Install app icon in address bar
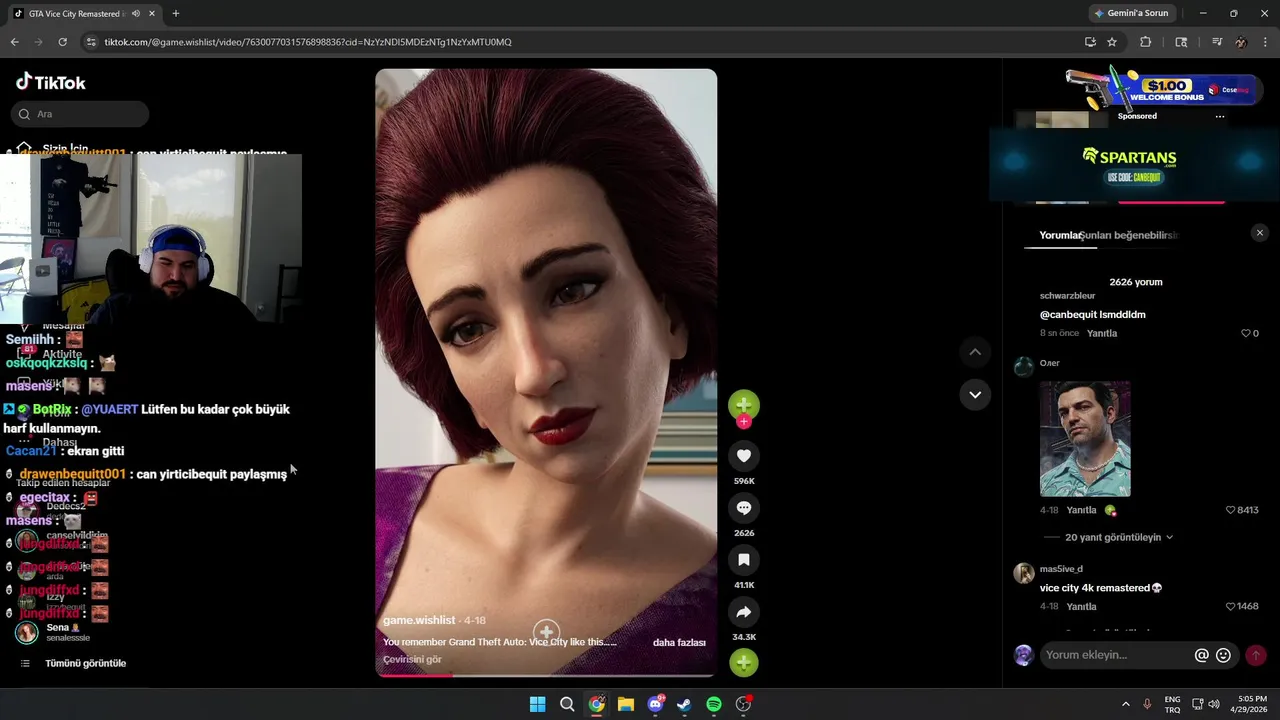1280x720 pixels. tap(1090, 42)
